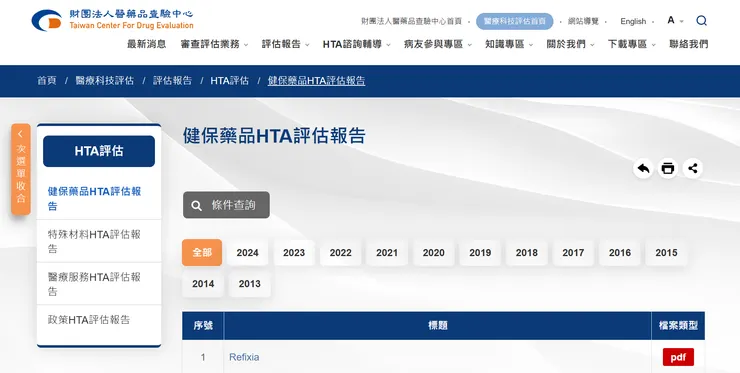Viewport: 740px width, 373px height.
Task: Filter reports by year 2023
Action: [294, 253]
